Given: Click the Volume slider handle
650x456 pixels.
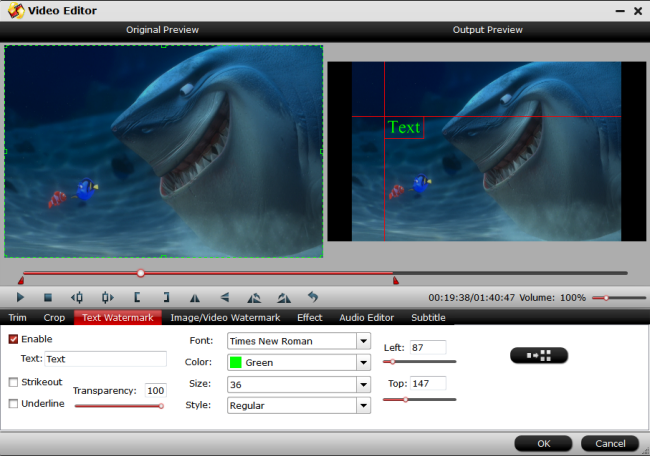Looking at the screenshot, I should pyautogui.click(x=606, y=298).
